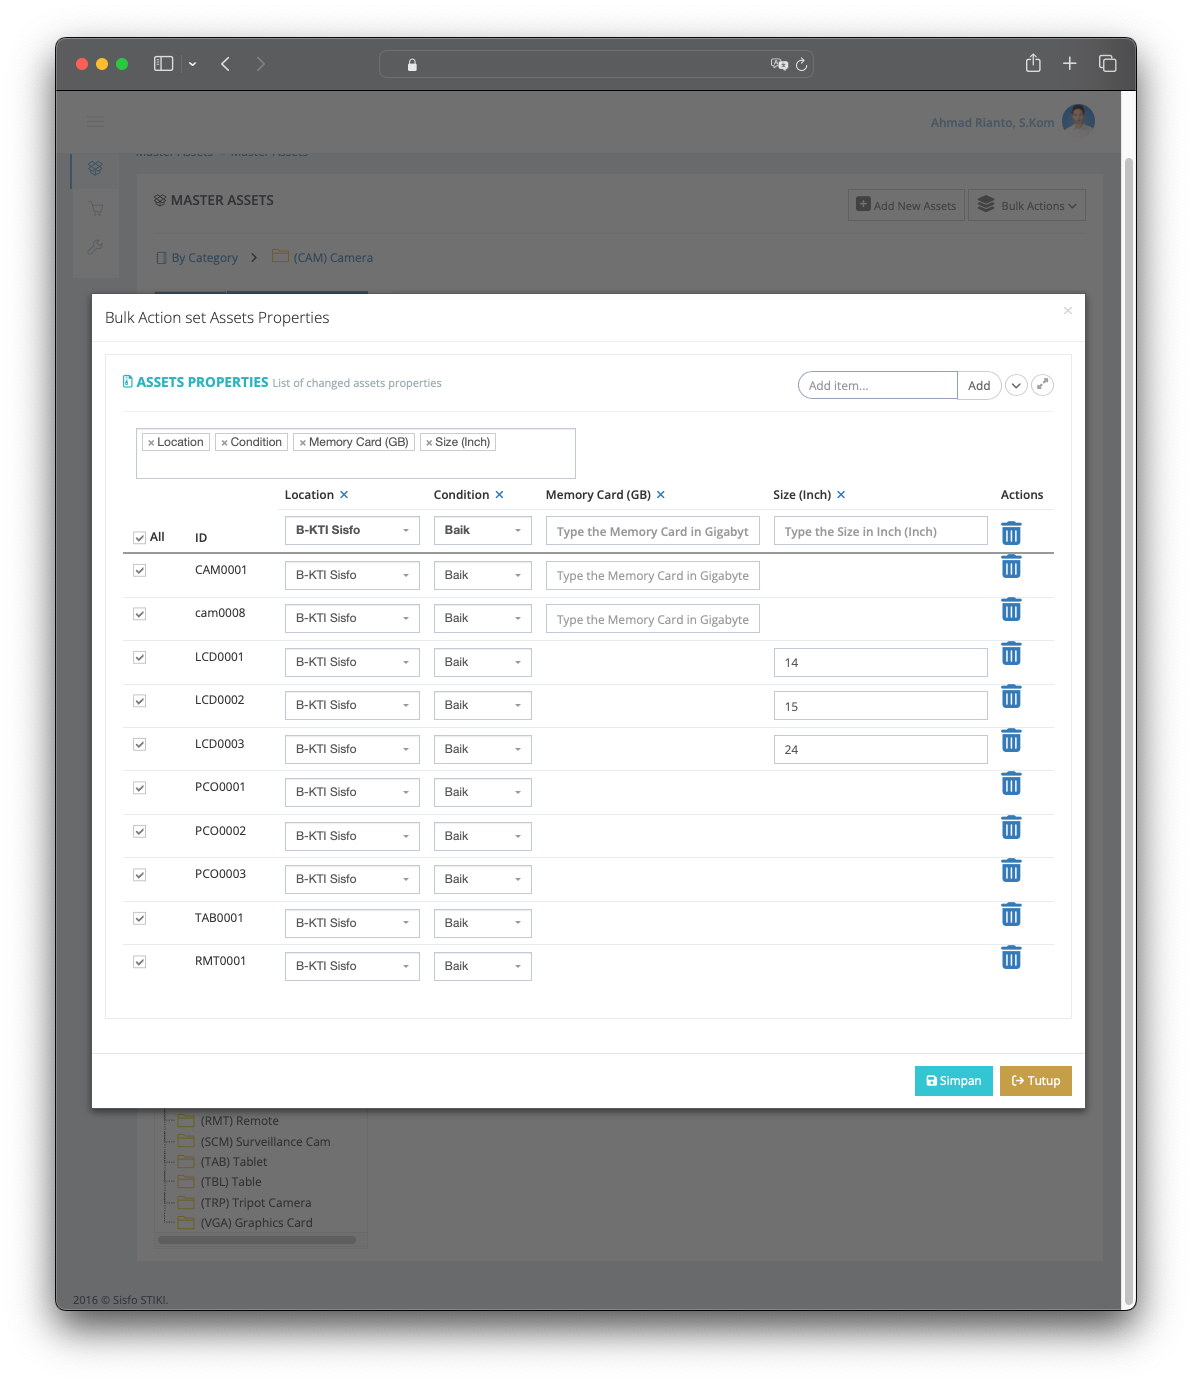This screenshot has width=1192, height=1384.
Task: Click the Tutup close button
Action: point(1035,1081)
